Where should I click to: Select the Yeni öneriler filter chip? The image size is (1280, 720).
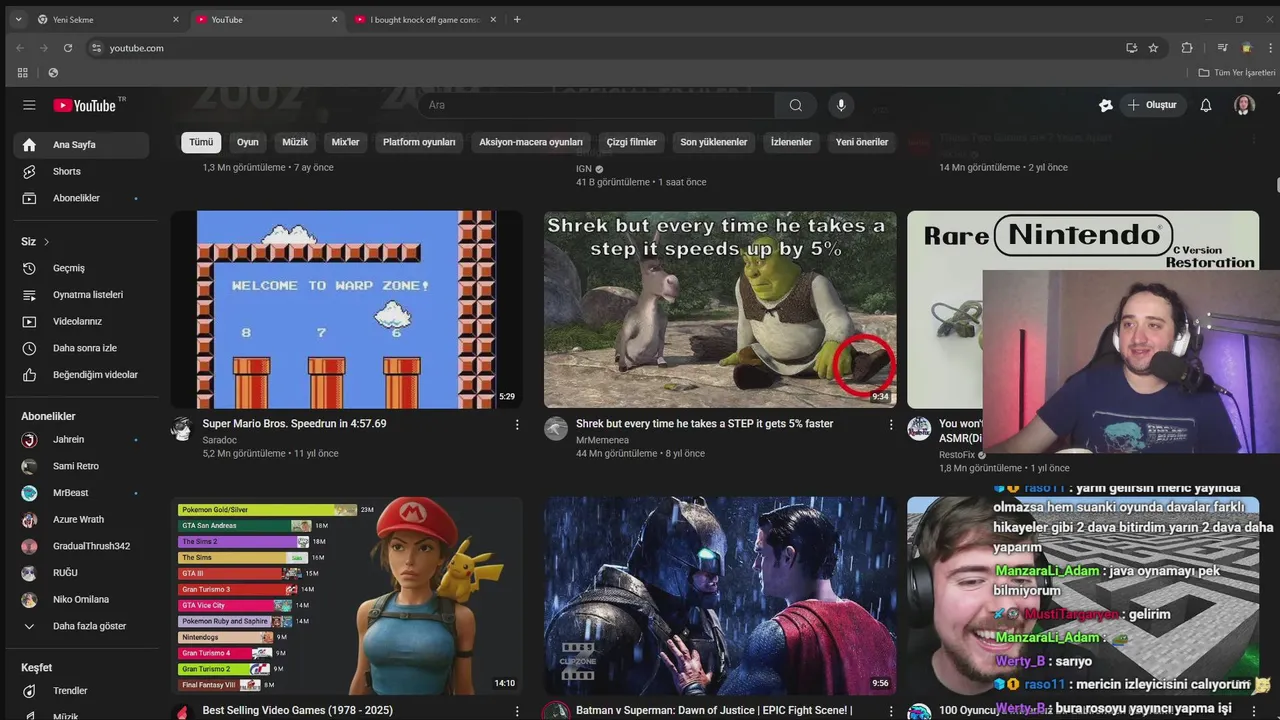coord(862,142)
